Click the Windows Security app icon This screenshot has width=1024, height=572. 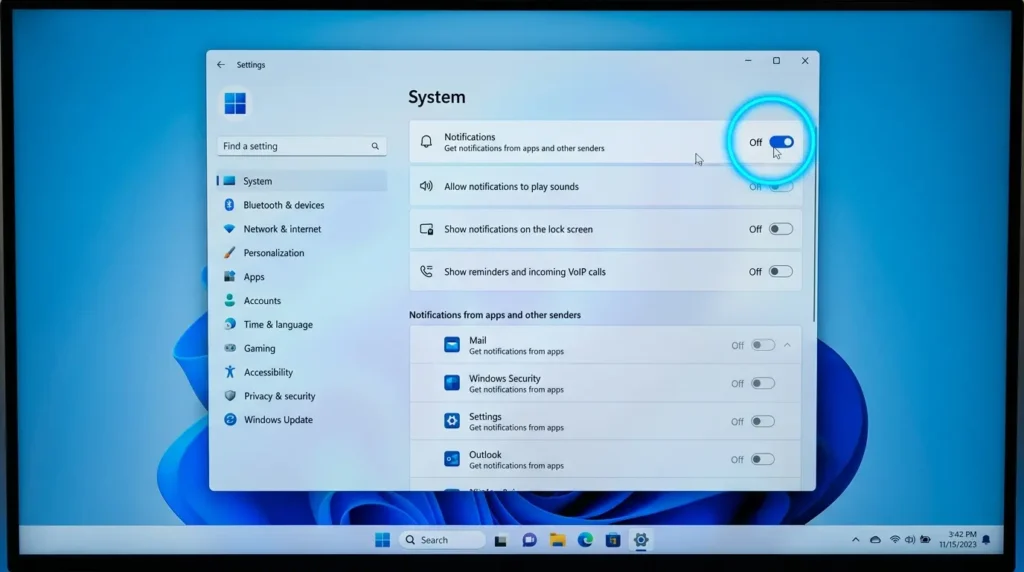(x=452, y=383)
